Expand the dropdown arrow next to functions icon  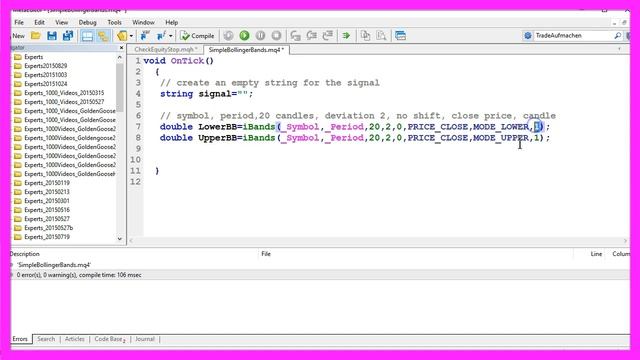tap(171, 36)
